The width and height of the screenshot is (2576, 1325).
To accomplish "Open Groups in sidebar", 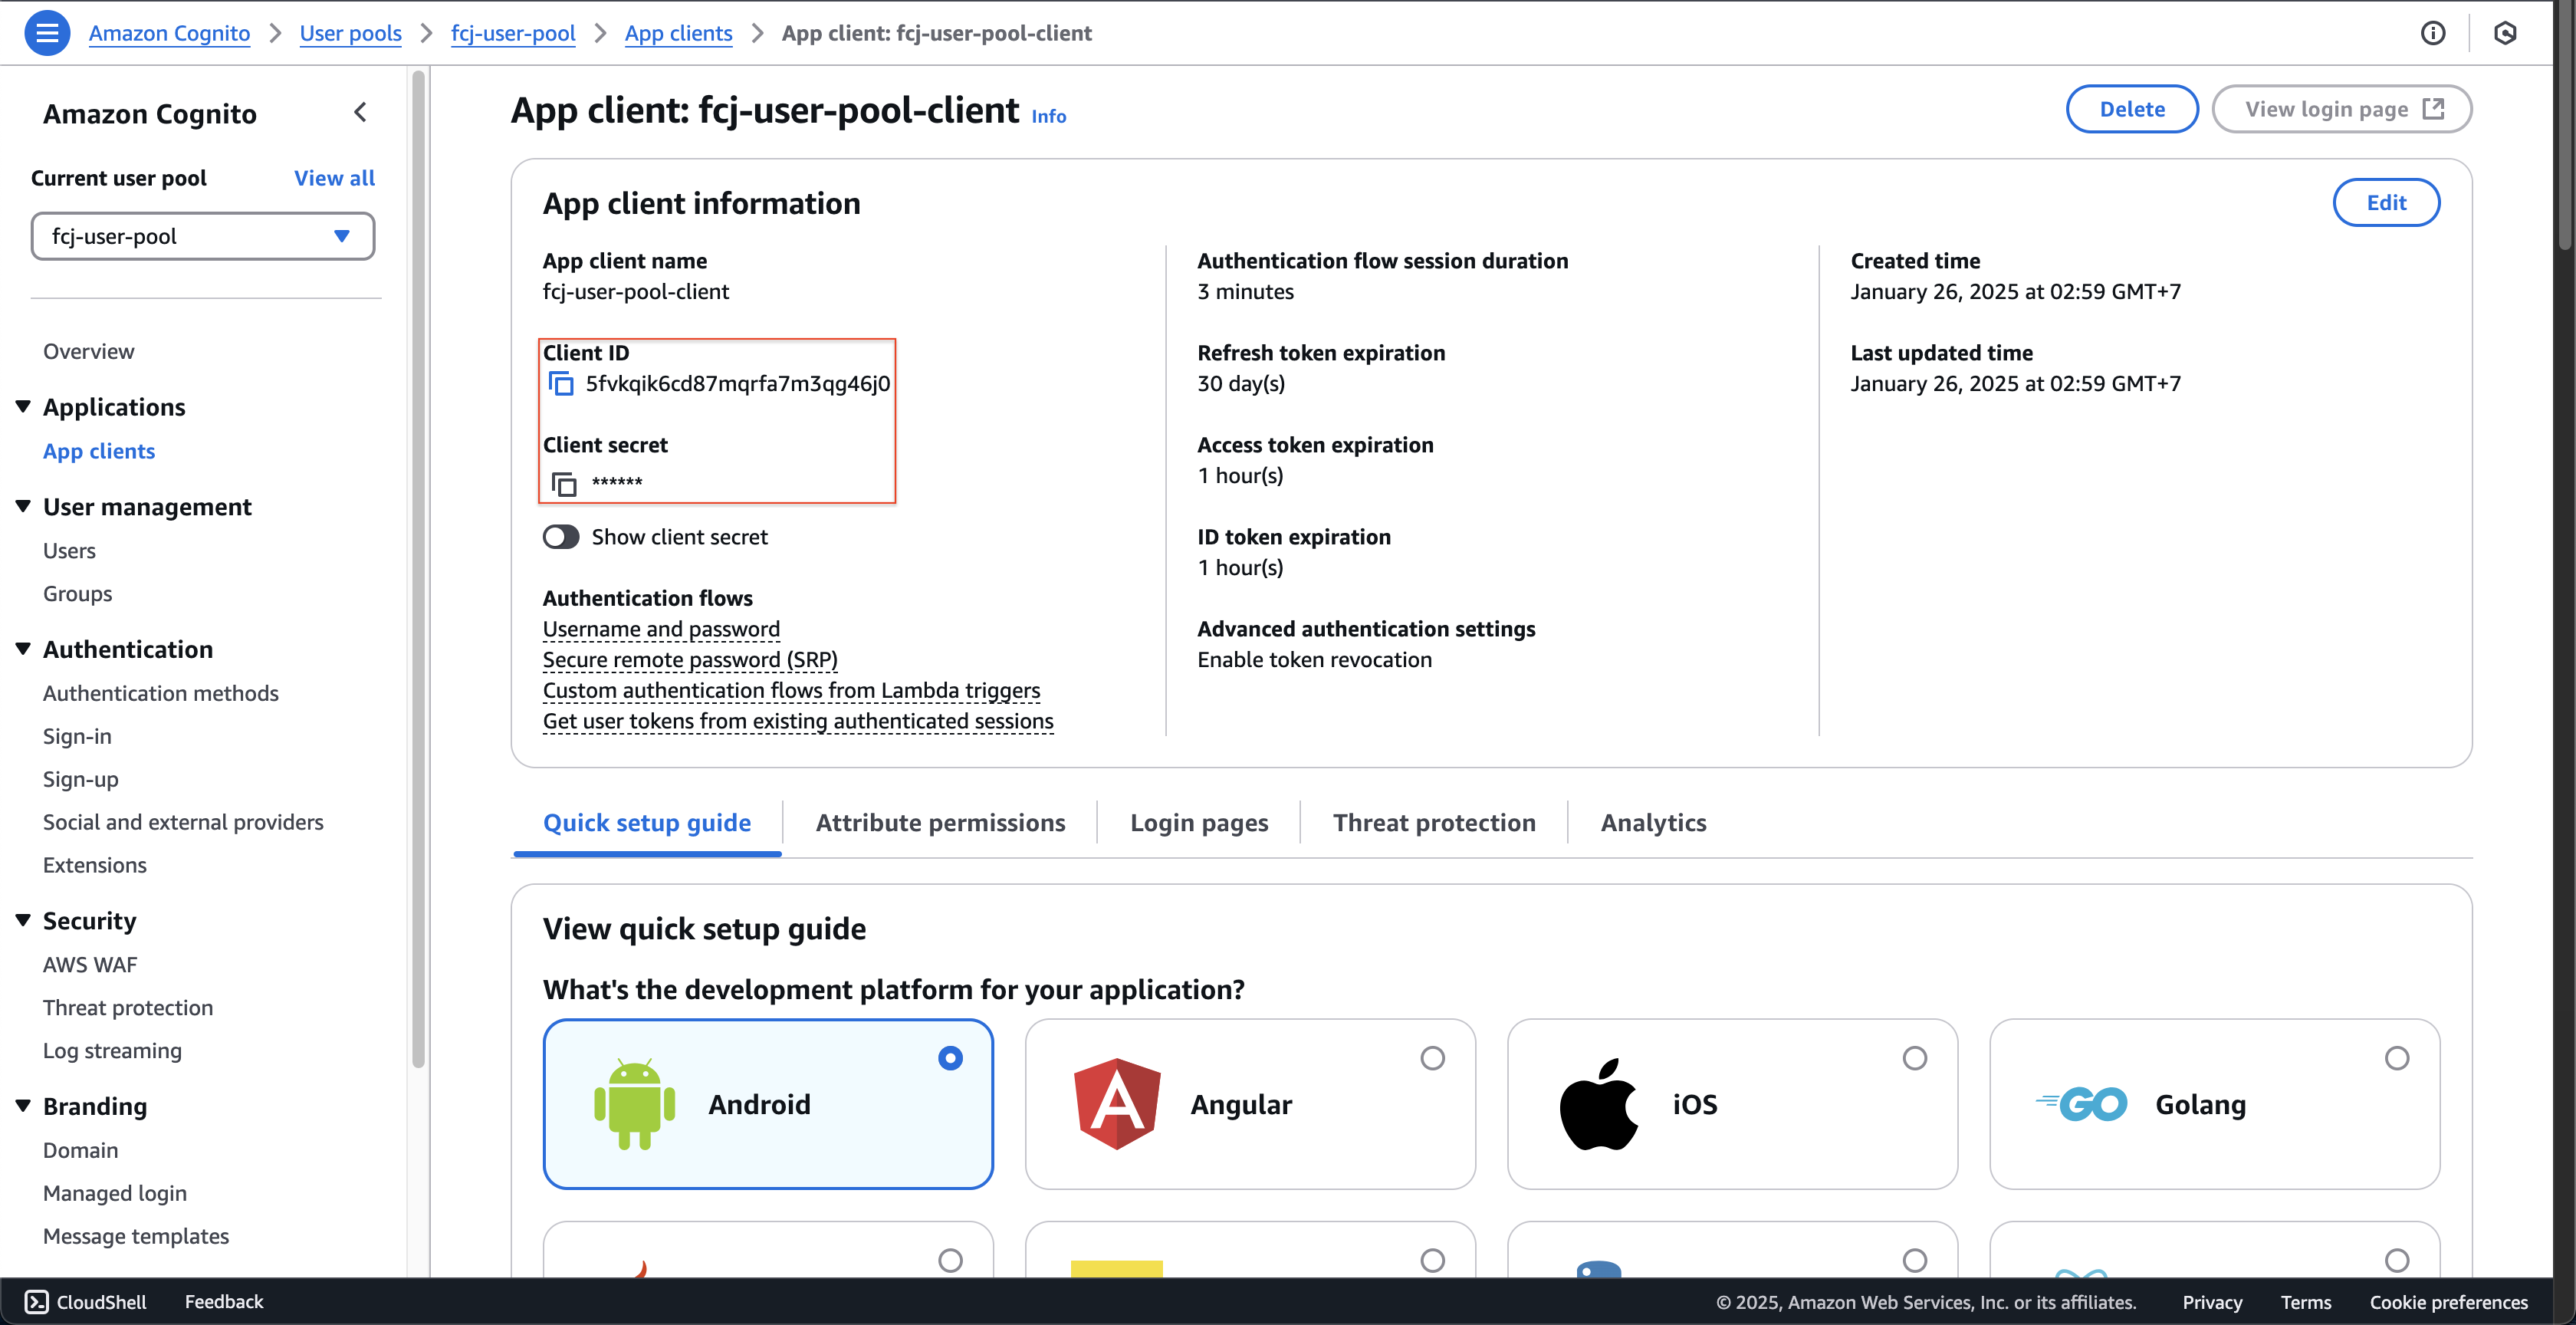I will [77, 594].
